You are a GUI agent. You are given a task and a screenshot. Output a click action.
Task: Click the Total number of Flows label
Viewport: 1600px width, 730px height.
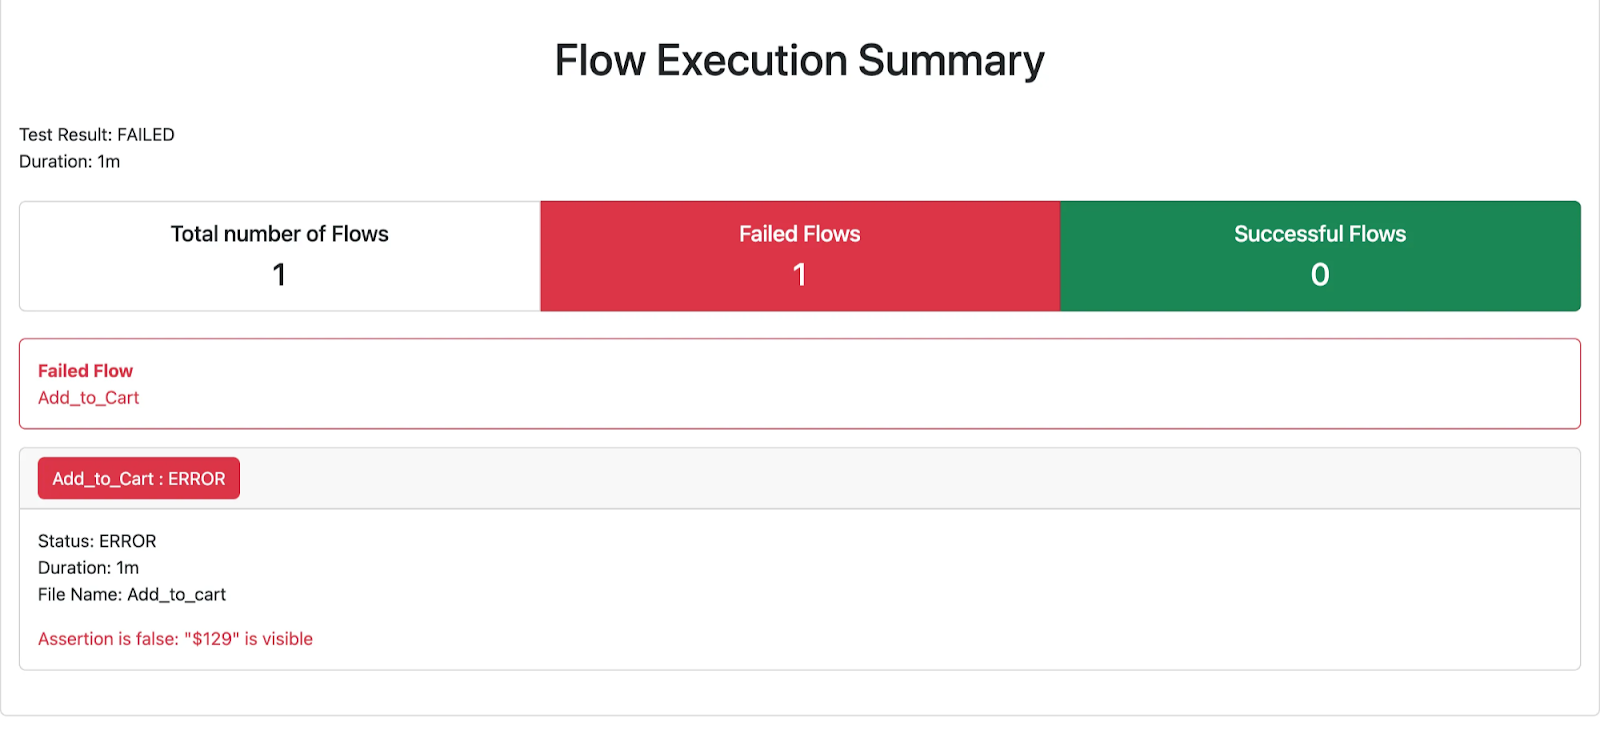279,234
